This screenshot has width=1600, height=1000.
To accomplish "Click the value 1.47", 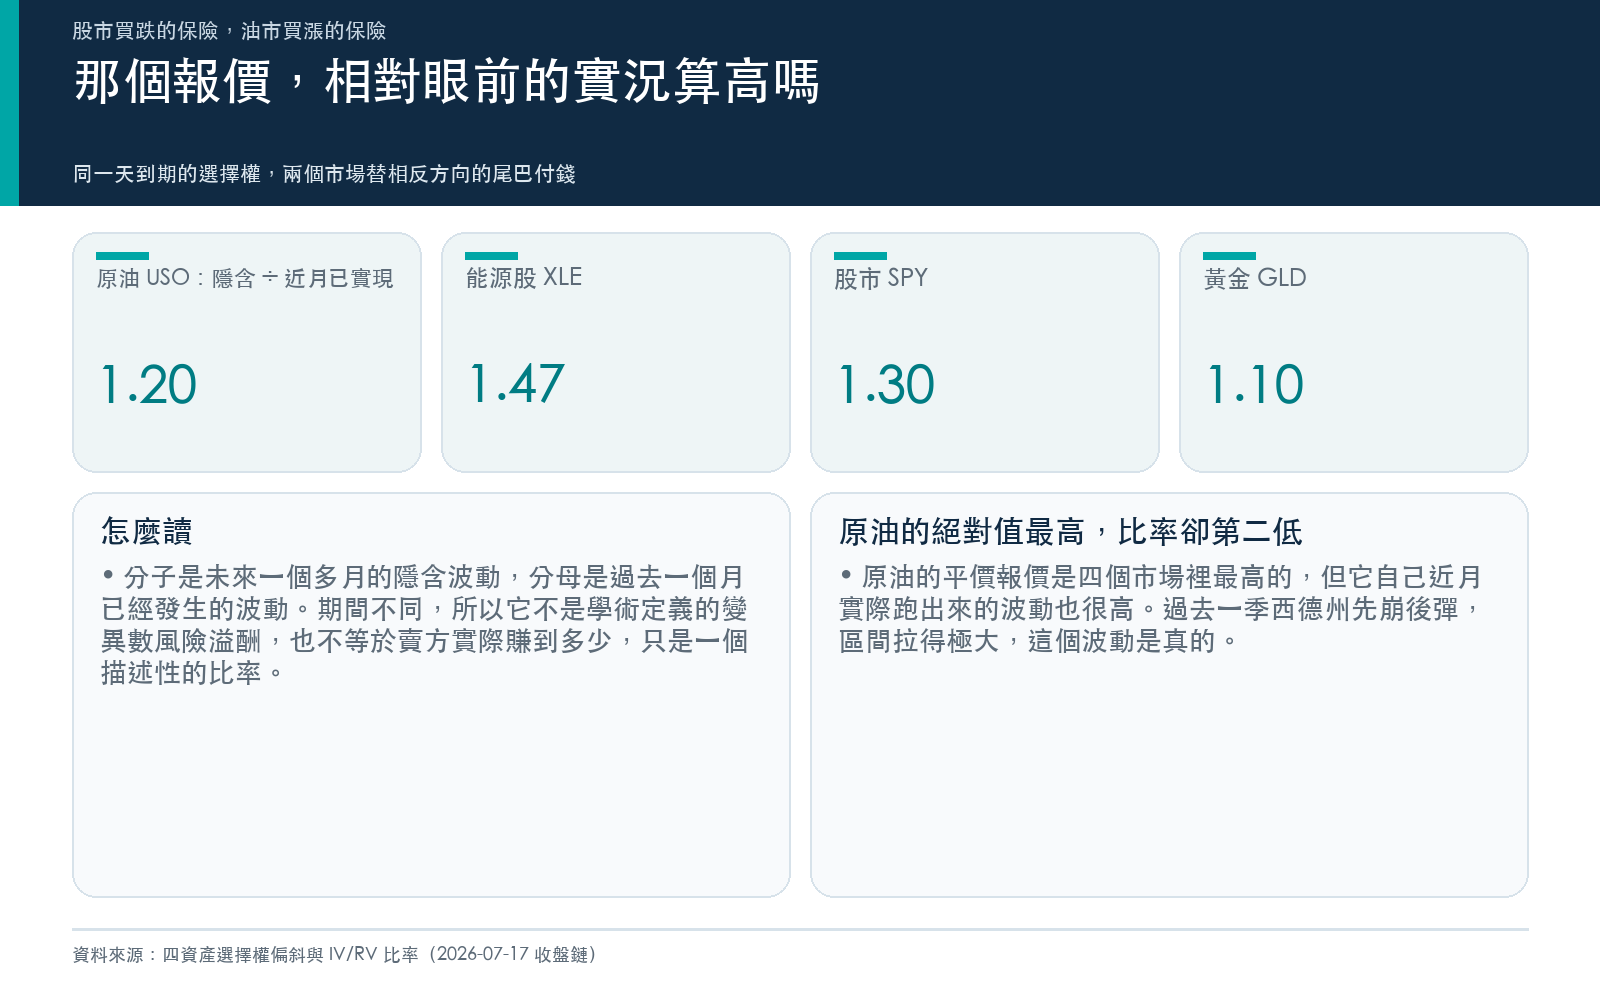I will click(517, 385).
